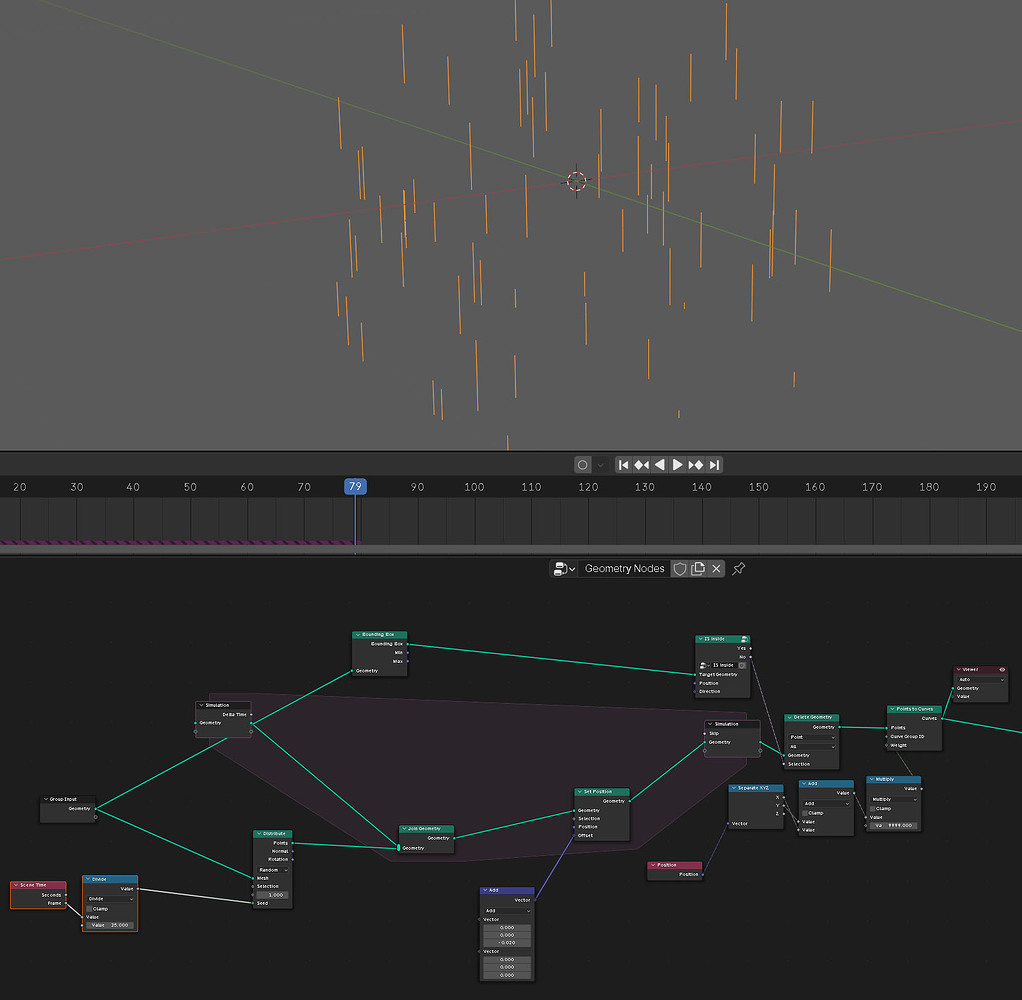
Task: Toggle auto keying record button
Action: (x=583, y=465)
